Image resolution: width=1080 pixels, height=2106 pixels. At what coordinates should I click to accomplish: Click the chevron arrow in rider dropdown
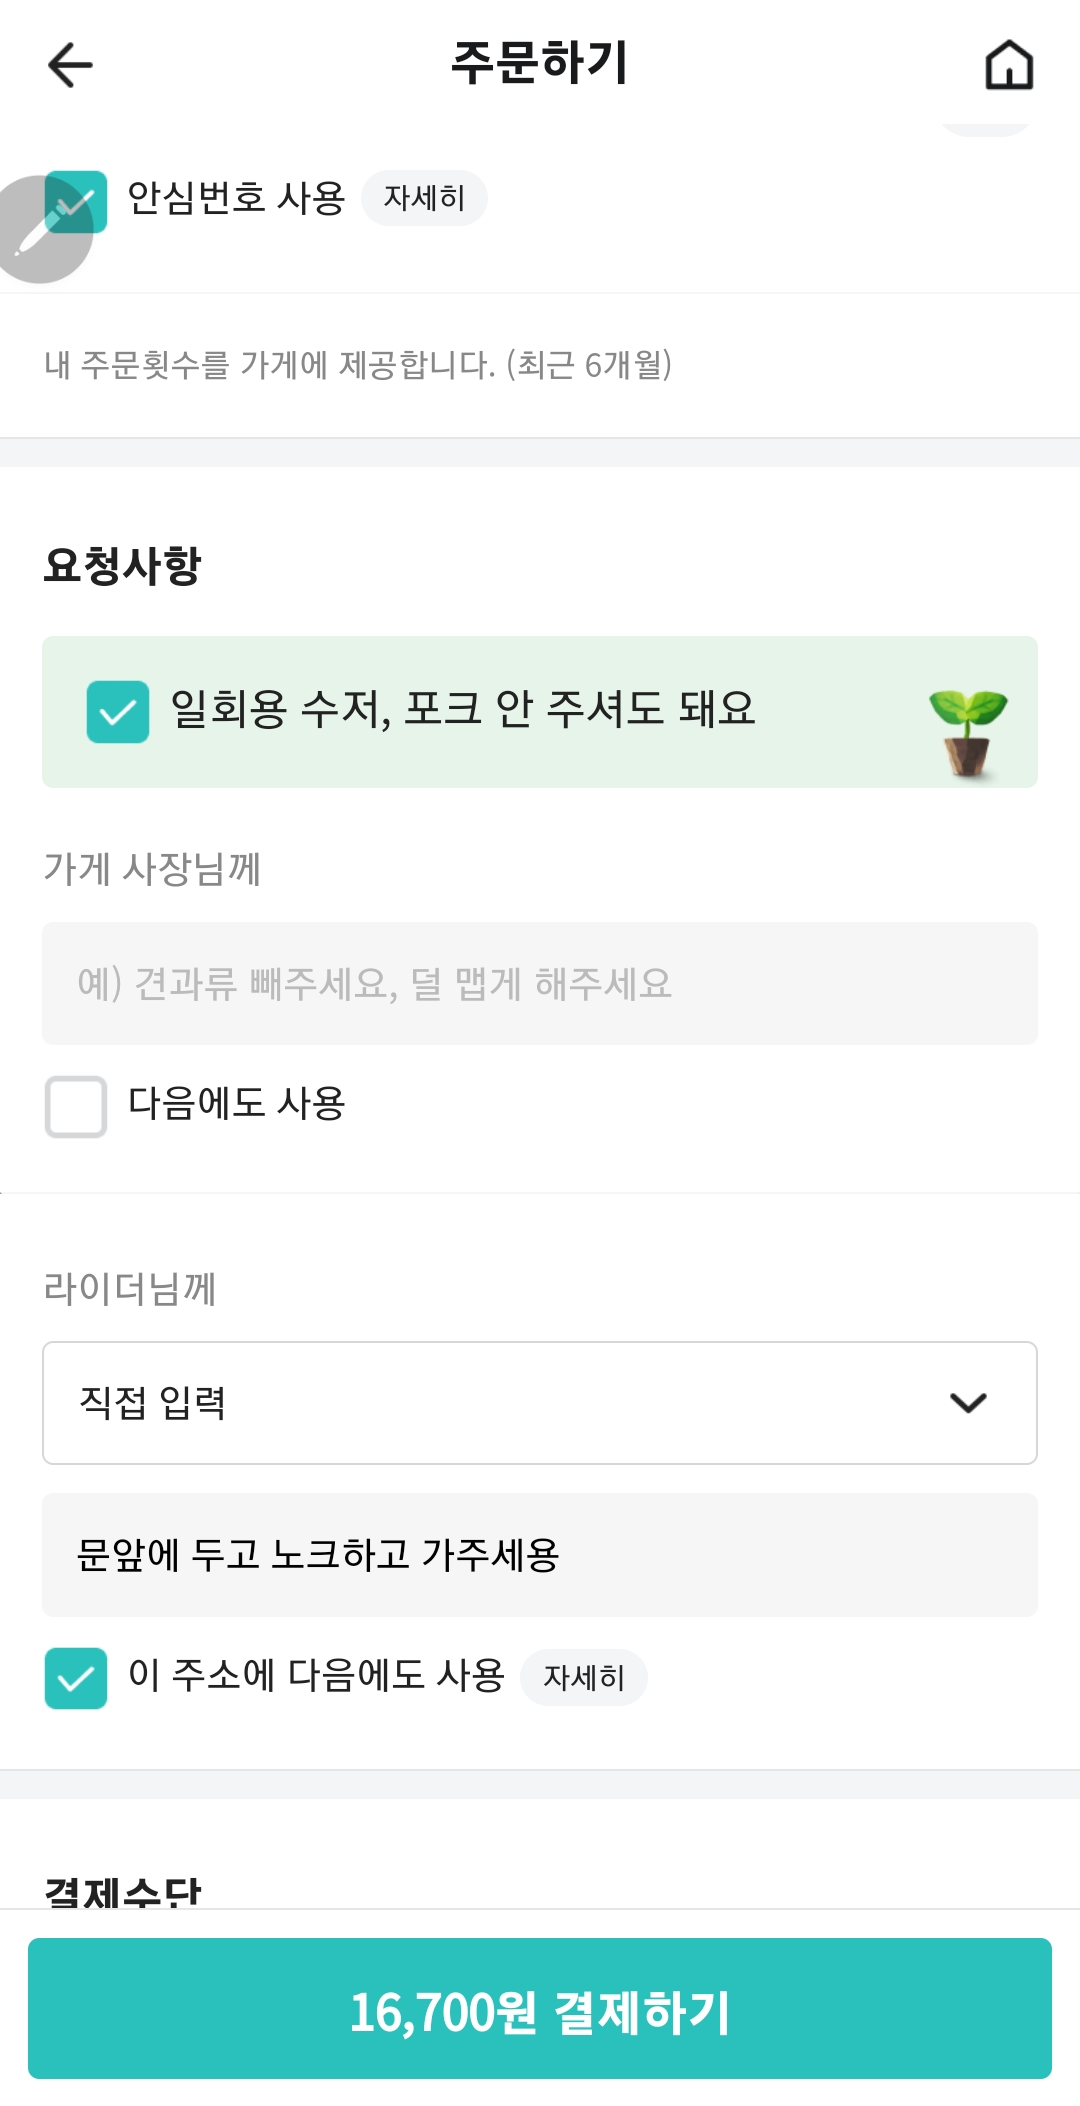point(968,1403)
